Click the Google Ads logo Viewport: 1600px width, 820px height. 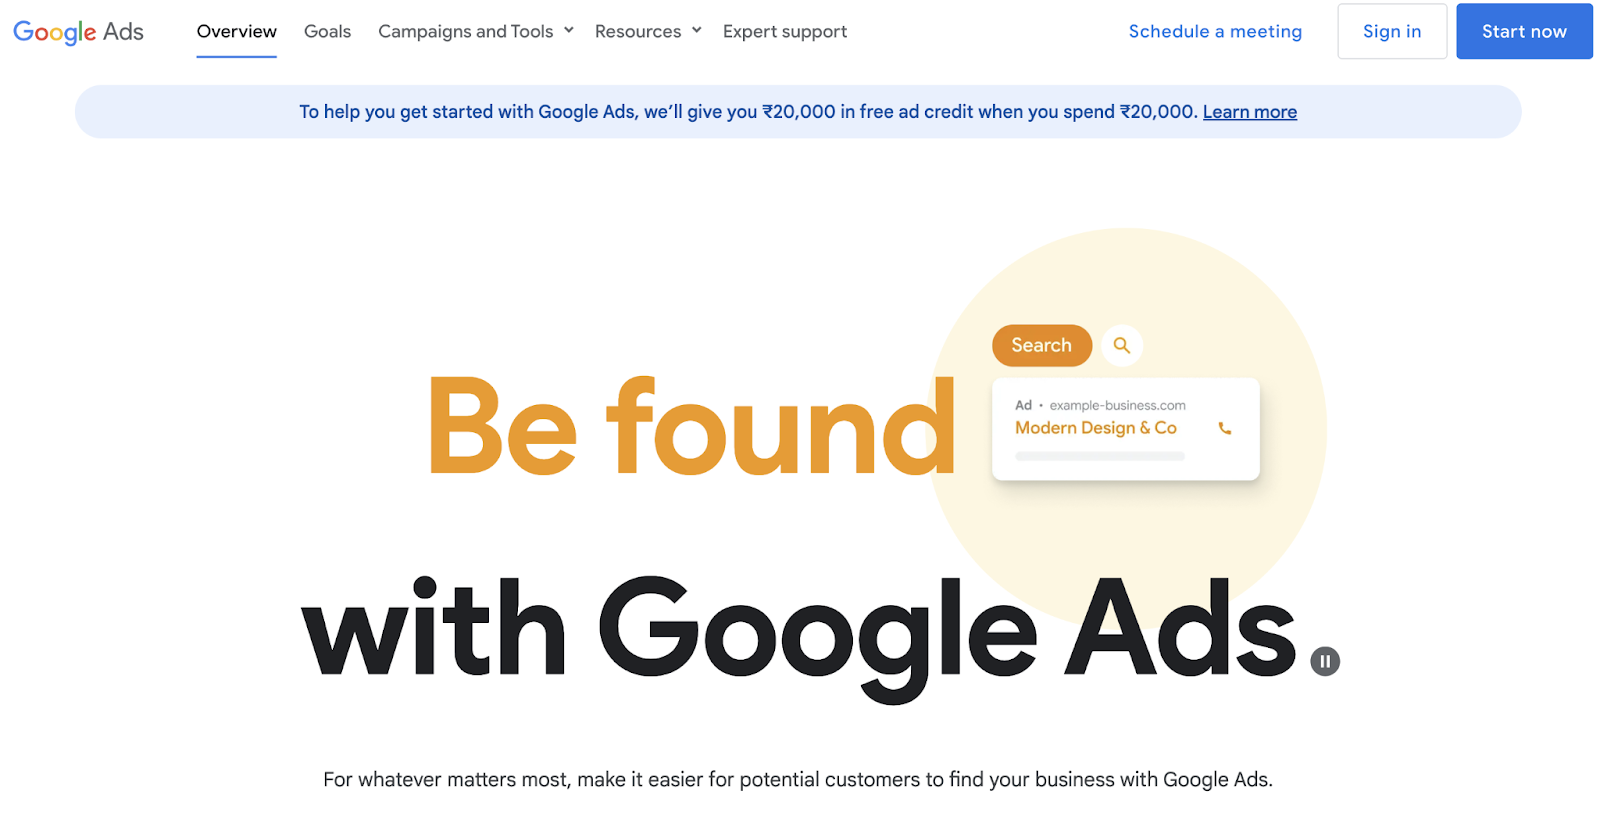tap(77, 31)
